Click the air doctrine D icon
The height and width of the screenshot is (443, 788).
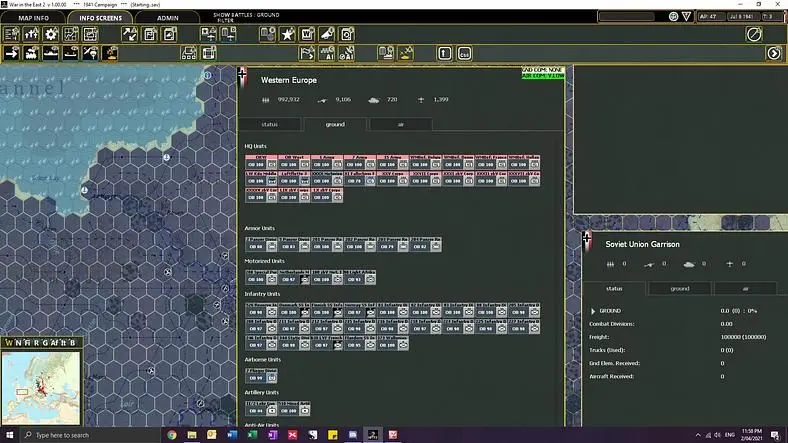(x=228, y=34)
